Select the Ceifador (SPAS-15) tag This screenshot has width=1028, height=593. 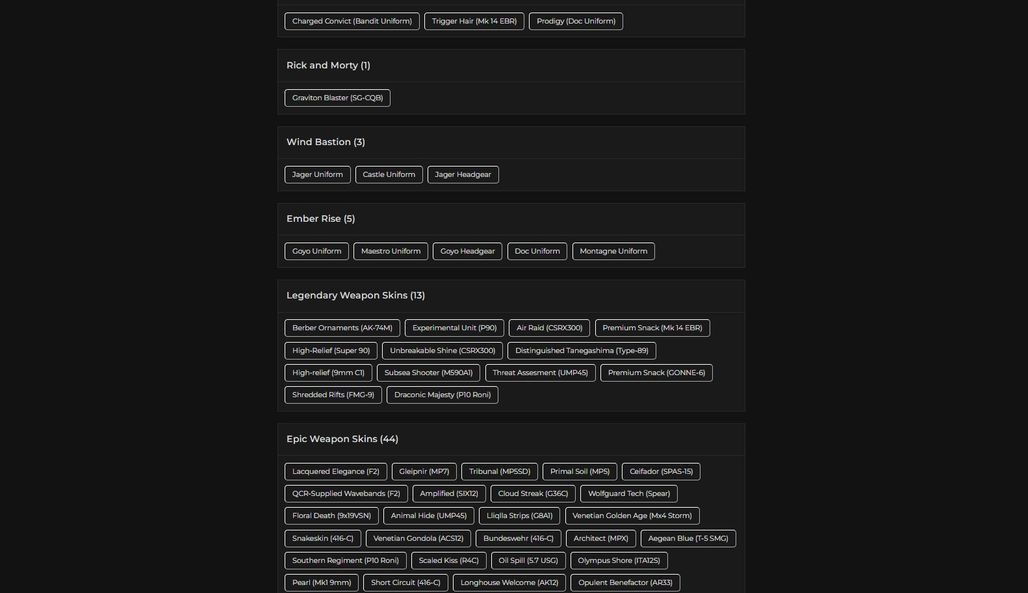662,472
